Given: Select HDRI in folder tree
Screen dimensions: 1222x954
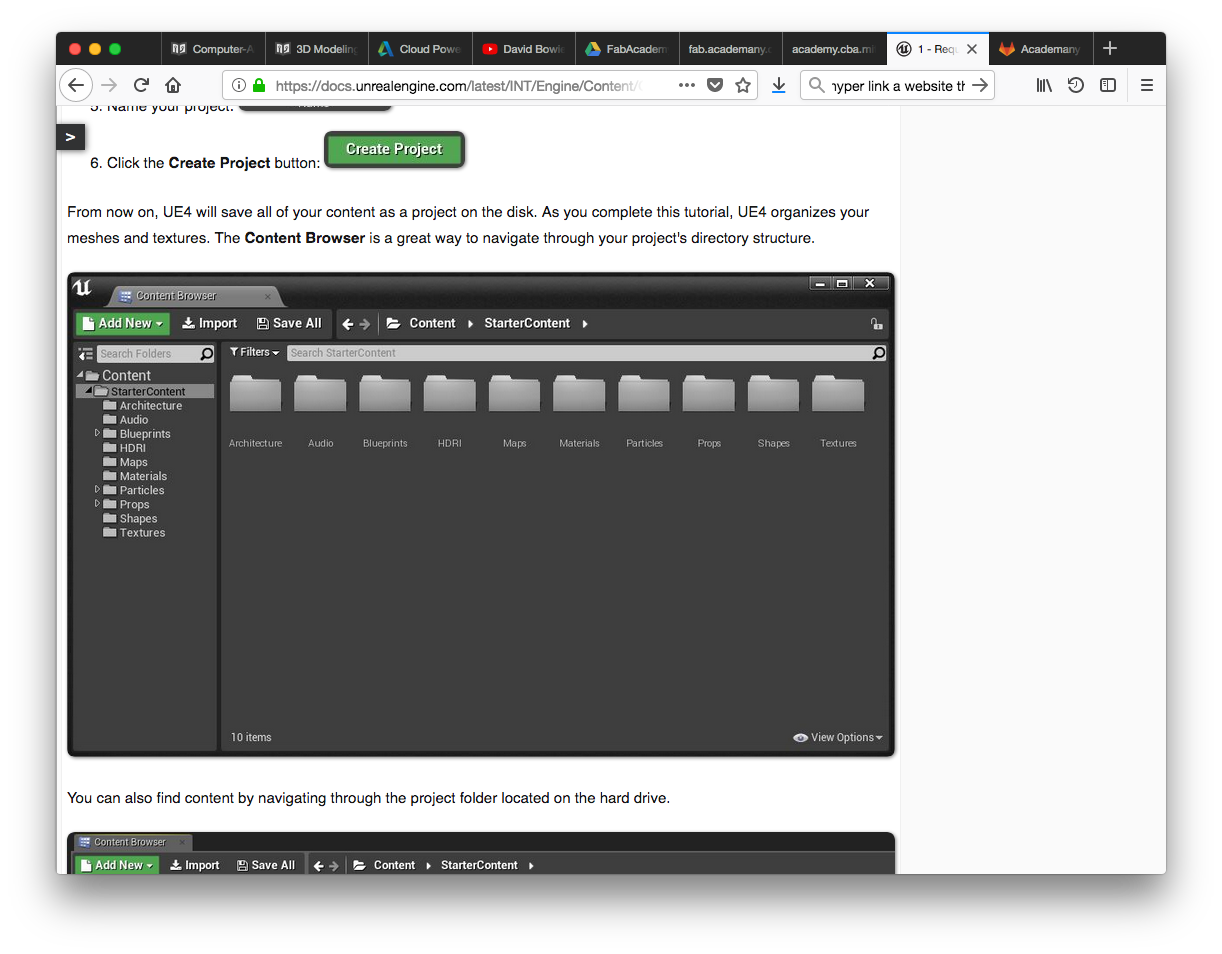Looking at the screenshot, I should [124, 448].
